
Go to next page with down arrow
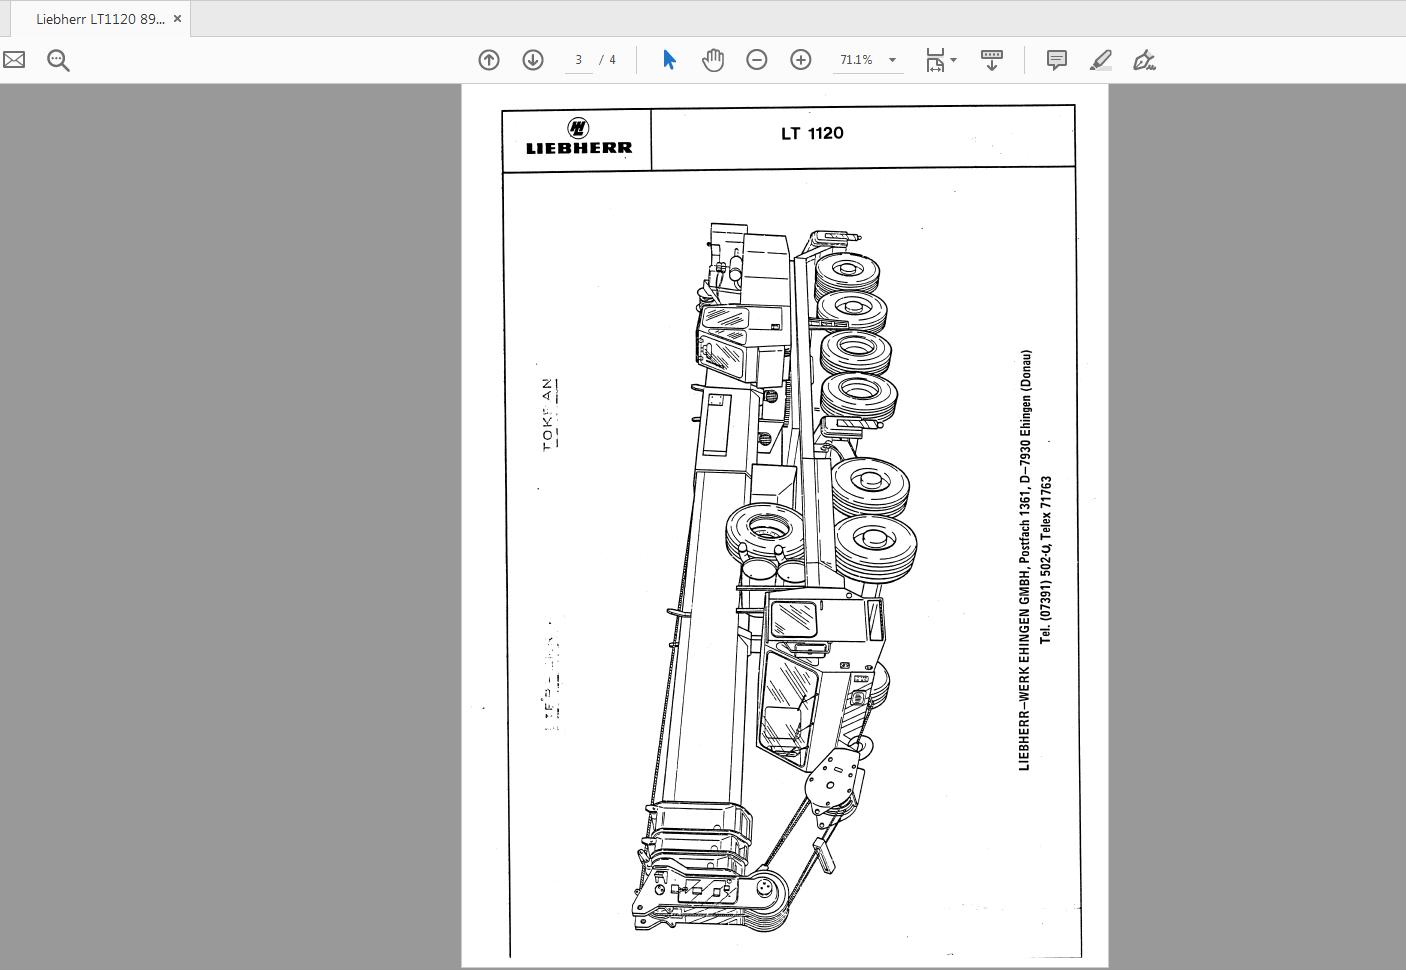533,60
